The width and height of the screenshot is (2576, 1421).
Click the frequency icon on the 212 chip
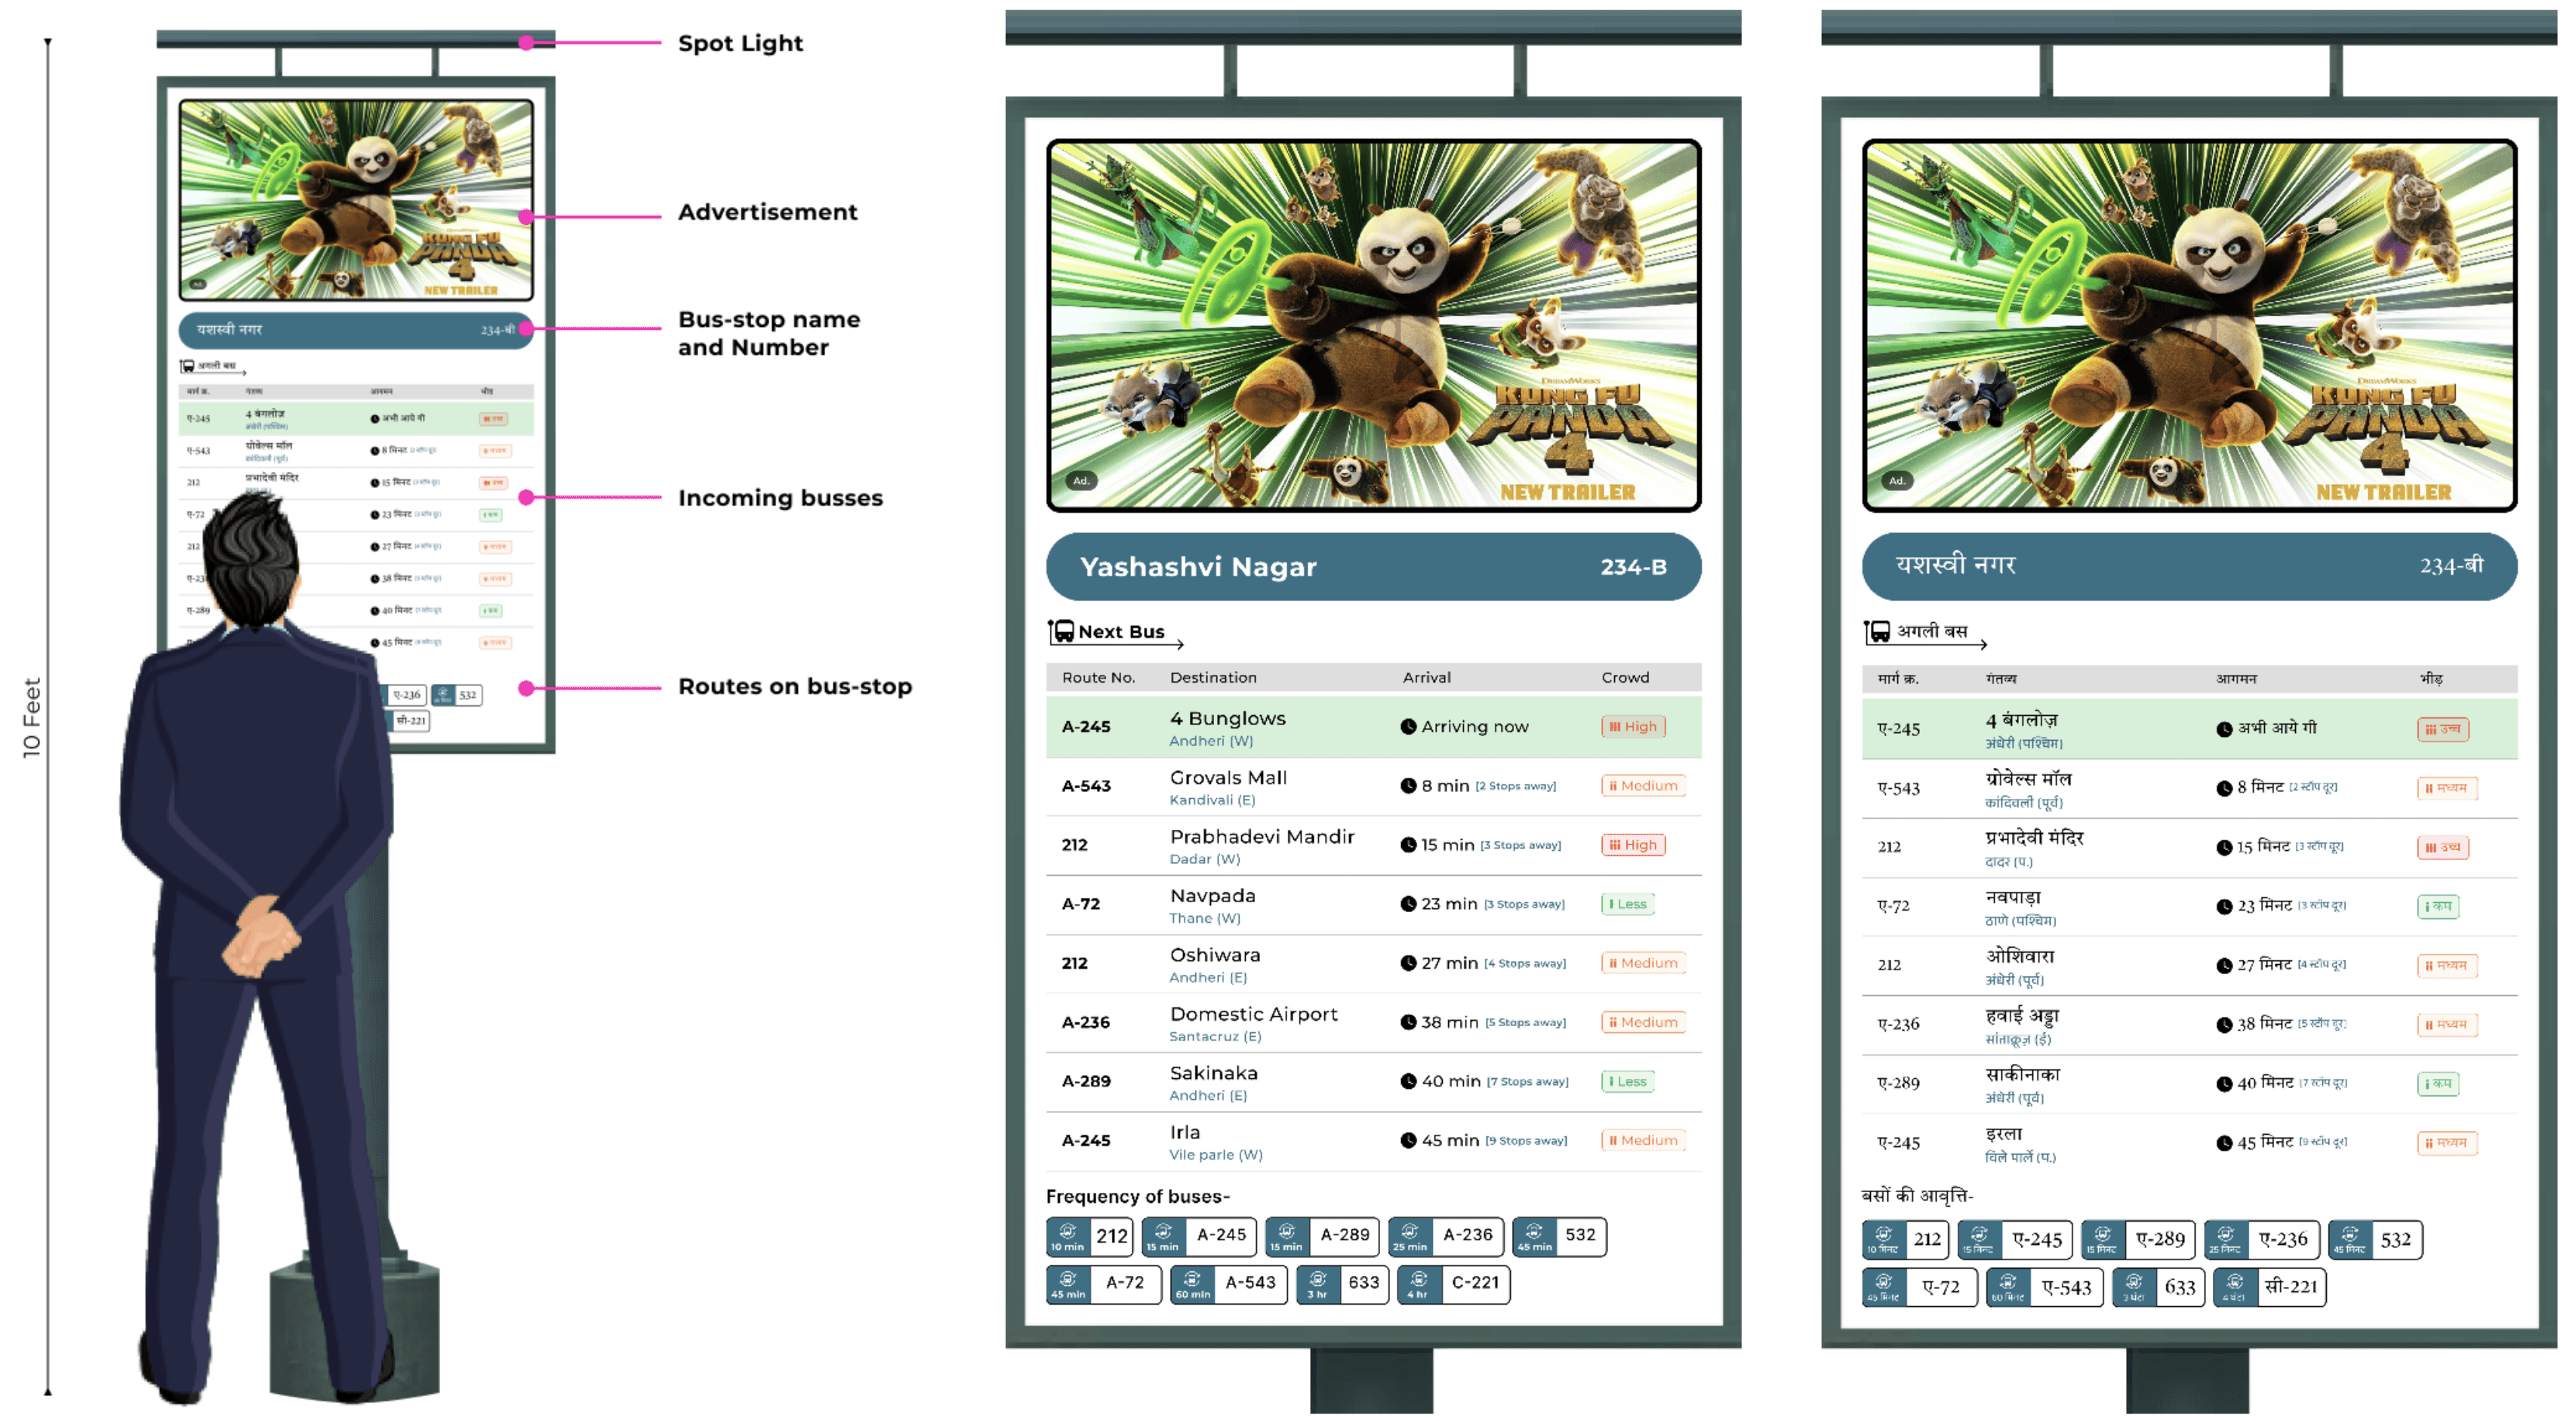(x=1067, y=1232)
